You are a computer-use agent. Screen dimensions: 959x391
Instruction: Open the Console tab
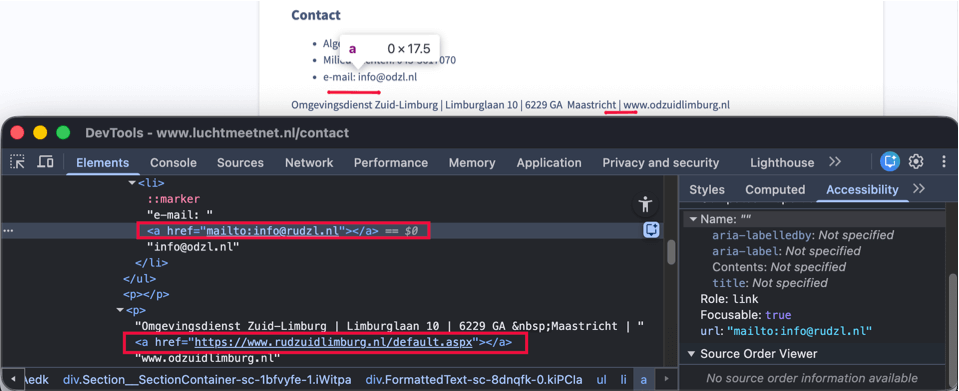[x=174, y=163]
